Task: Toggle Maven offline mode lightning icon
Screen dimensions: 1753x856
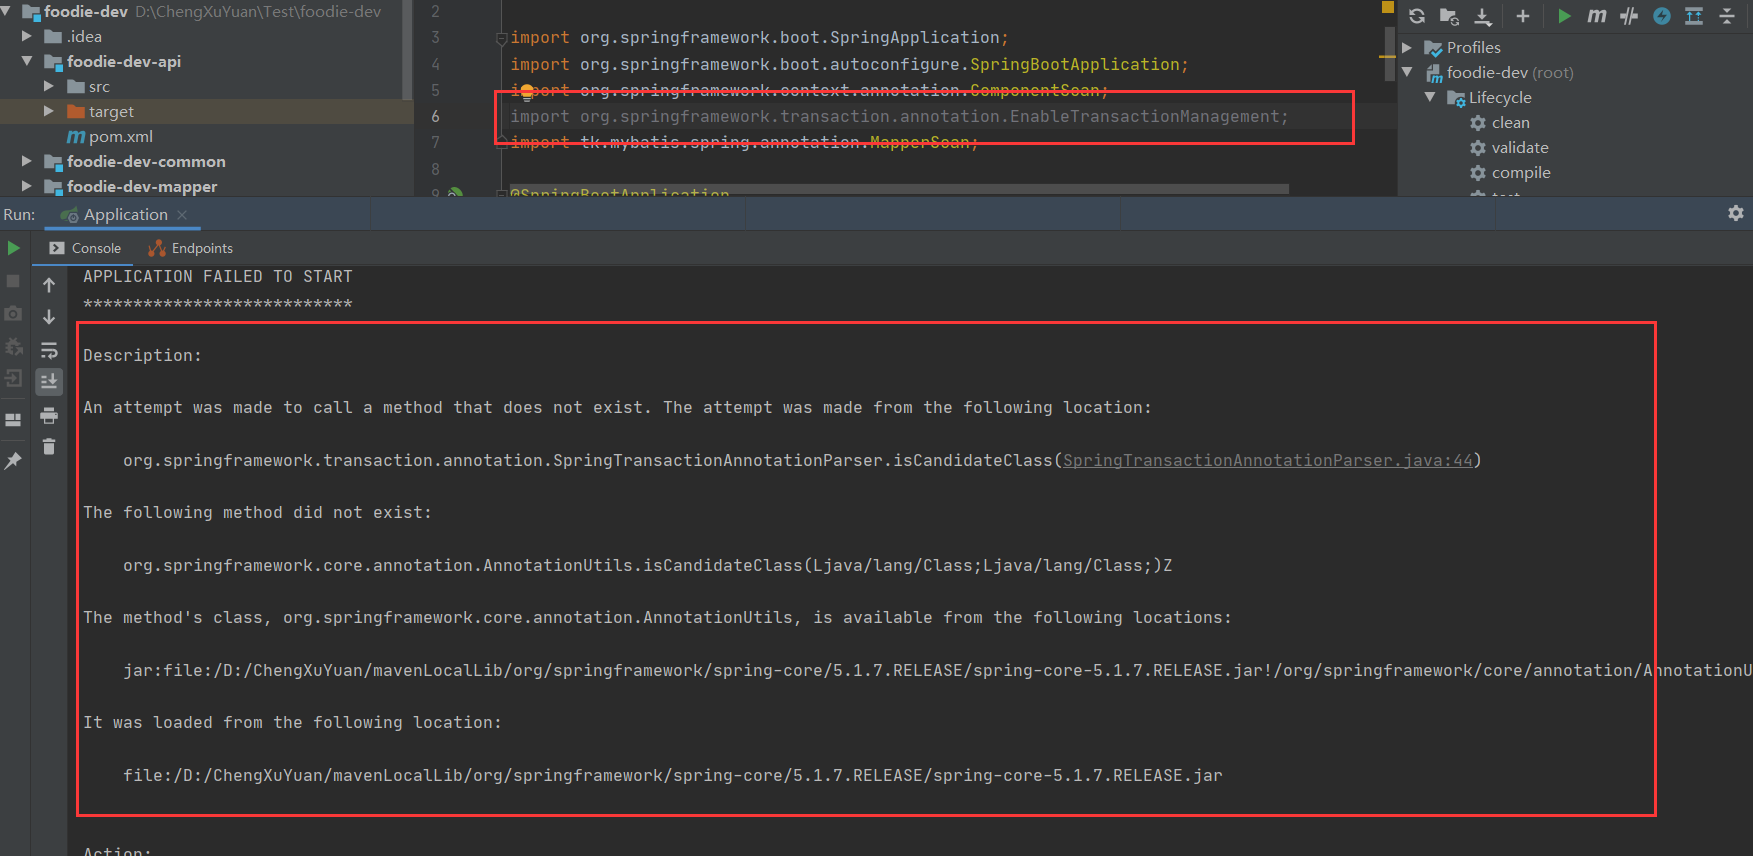Action: [1662, 16]
